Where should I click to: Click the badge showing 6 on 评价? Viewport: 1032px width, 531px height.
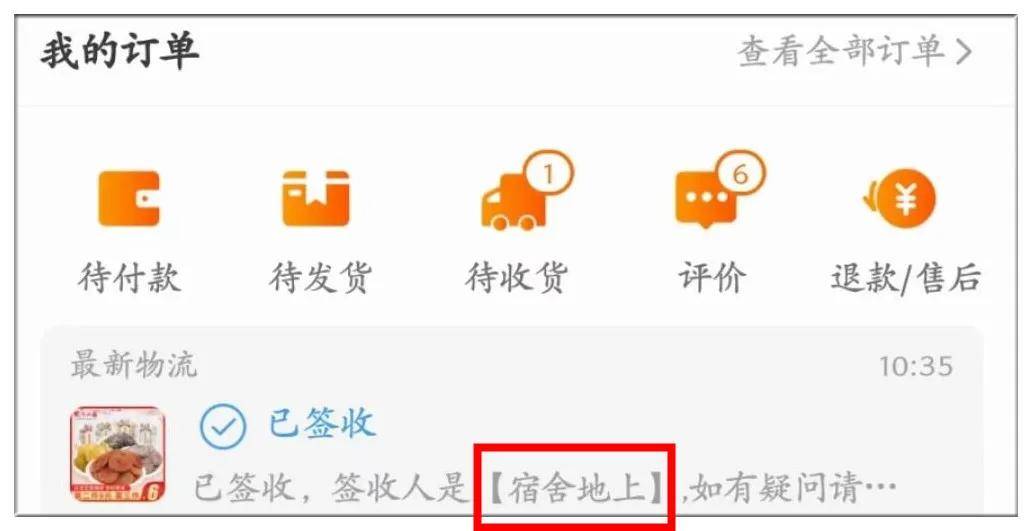740,175
